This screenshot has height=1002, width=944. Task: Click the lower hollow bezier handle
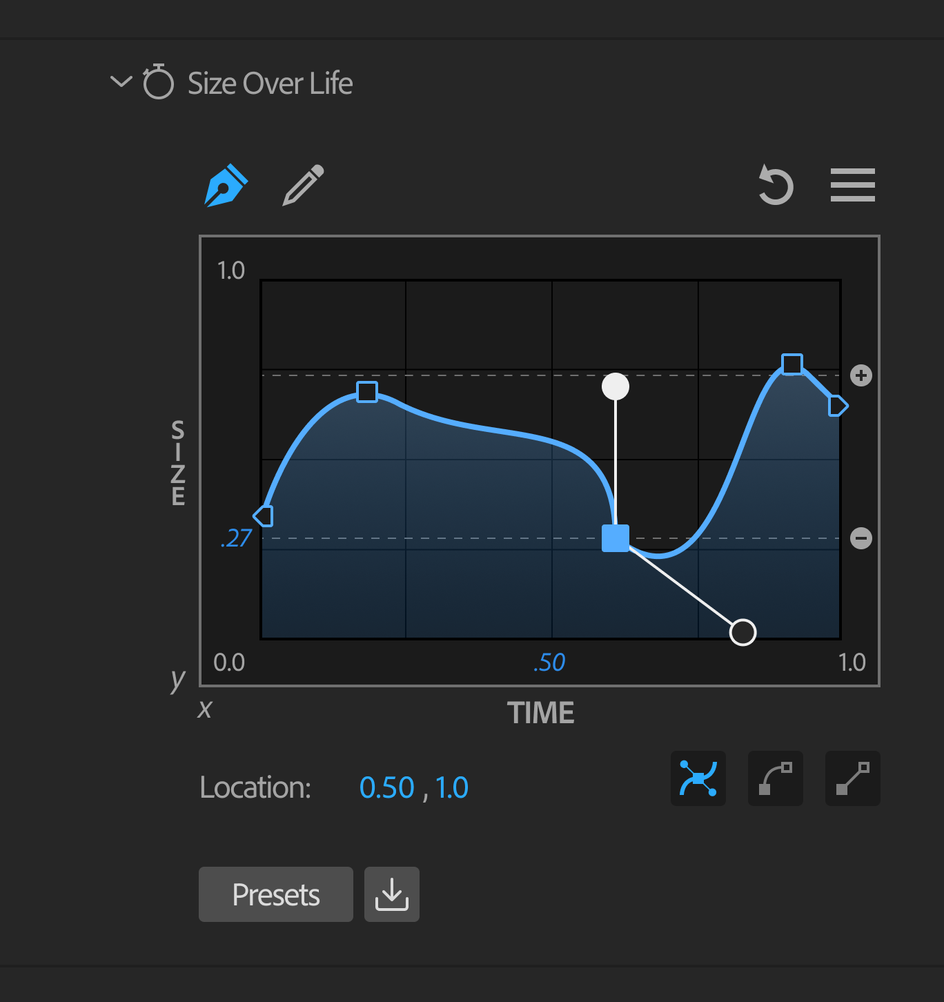pyautogui.click(x=743, y=633)
